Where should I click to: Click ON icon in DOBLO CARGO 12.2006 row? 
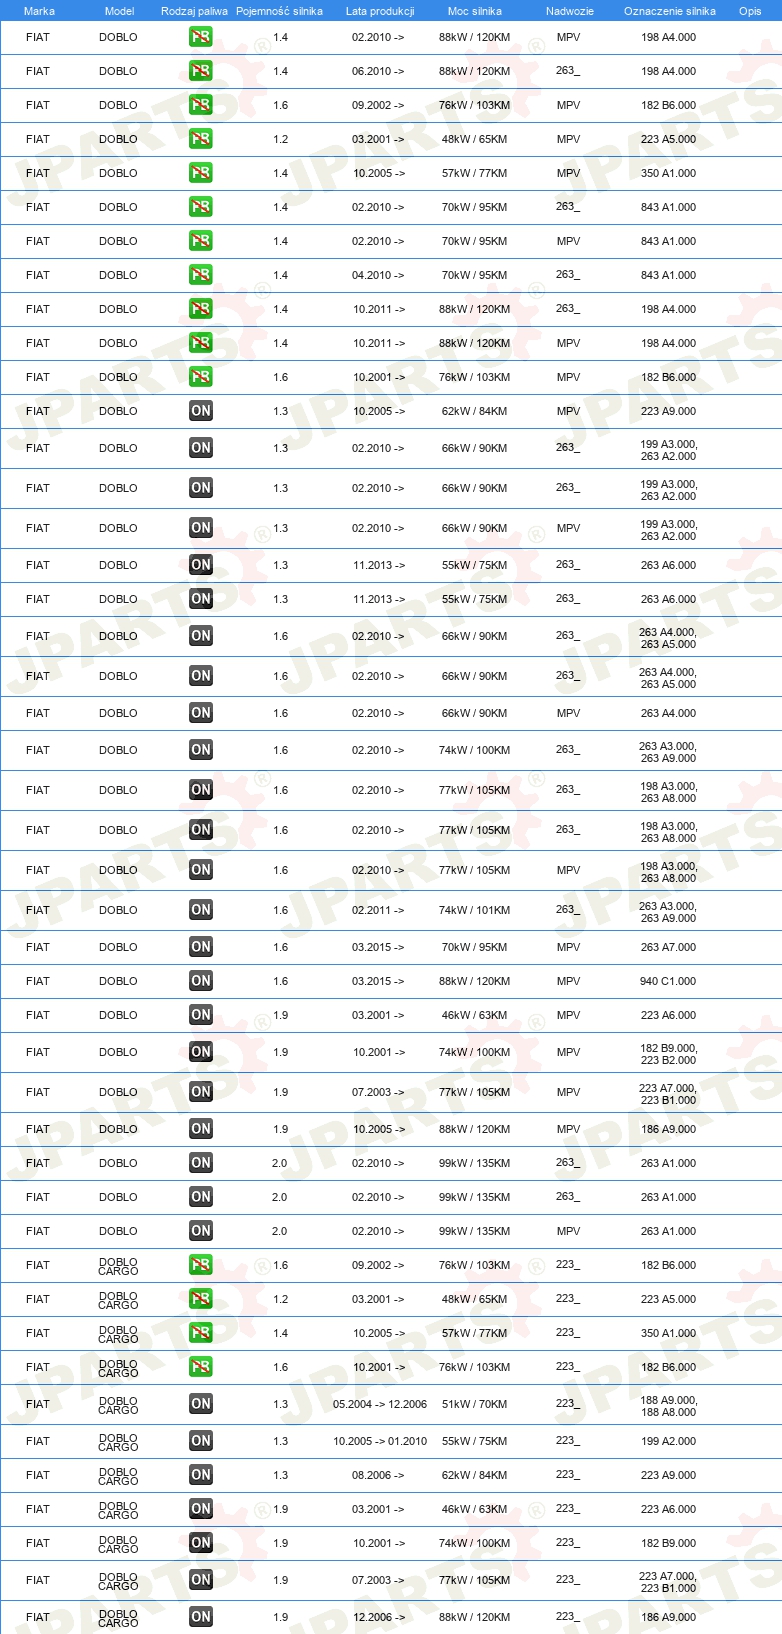pyautogui.click(x=201, y=1617)
